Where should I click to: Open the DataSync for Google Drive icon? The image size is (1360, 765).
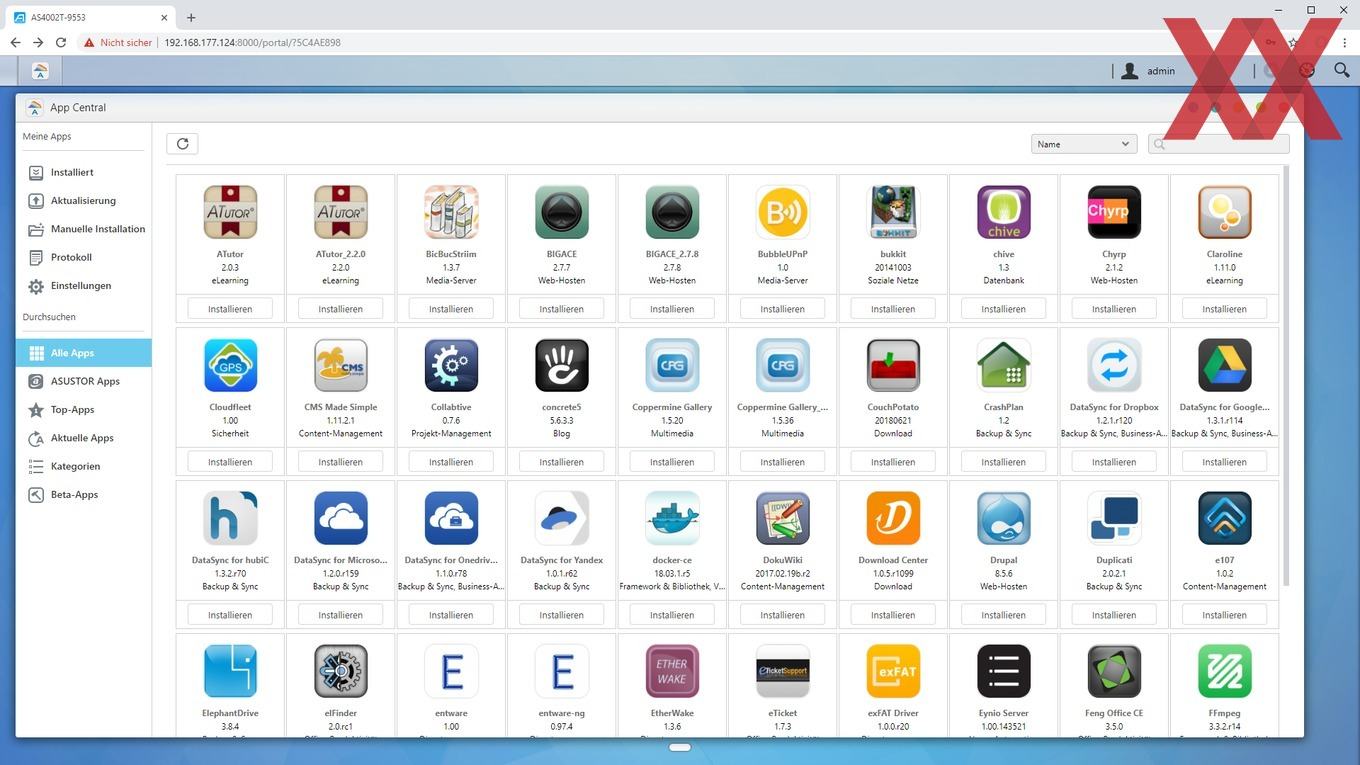(1224, 365)
